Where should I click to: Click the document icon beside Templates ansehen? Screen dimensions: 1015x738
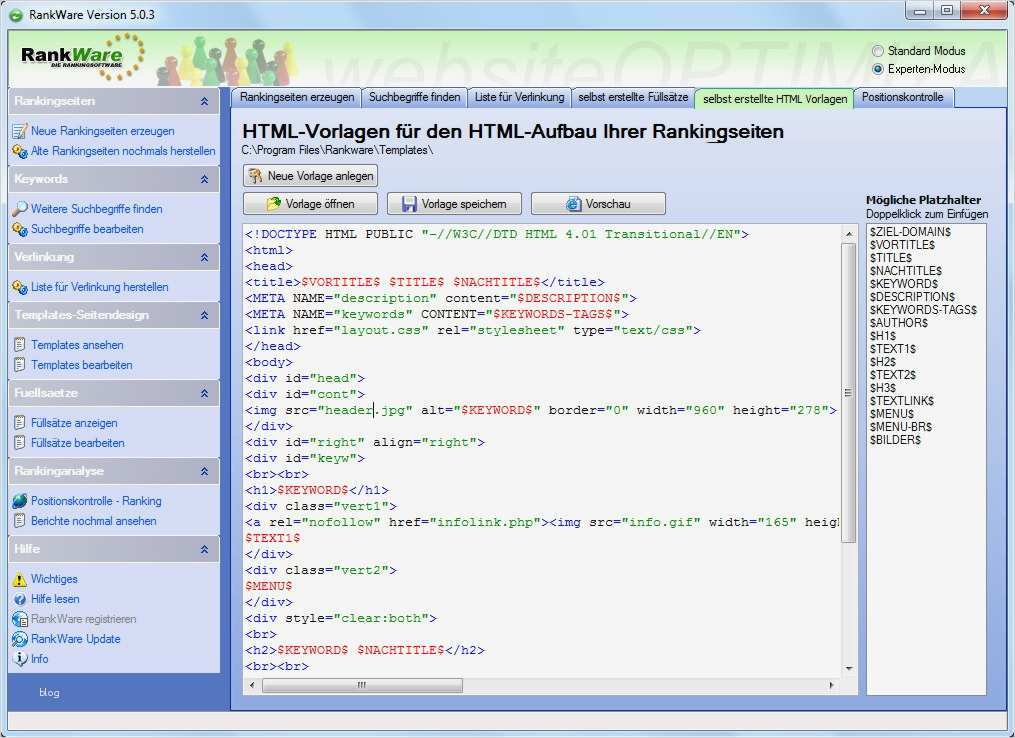click(x=19, y=345)
